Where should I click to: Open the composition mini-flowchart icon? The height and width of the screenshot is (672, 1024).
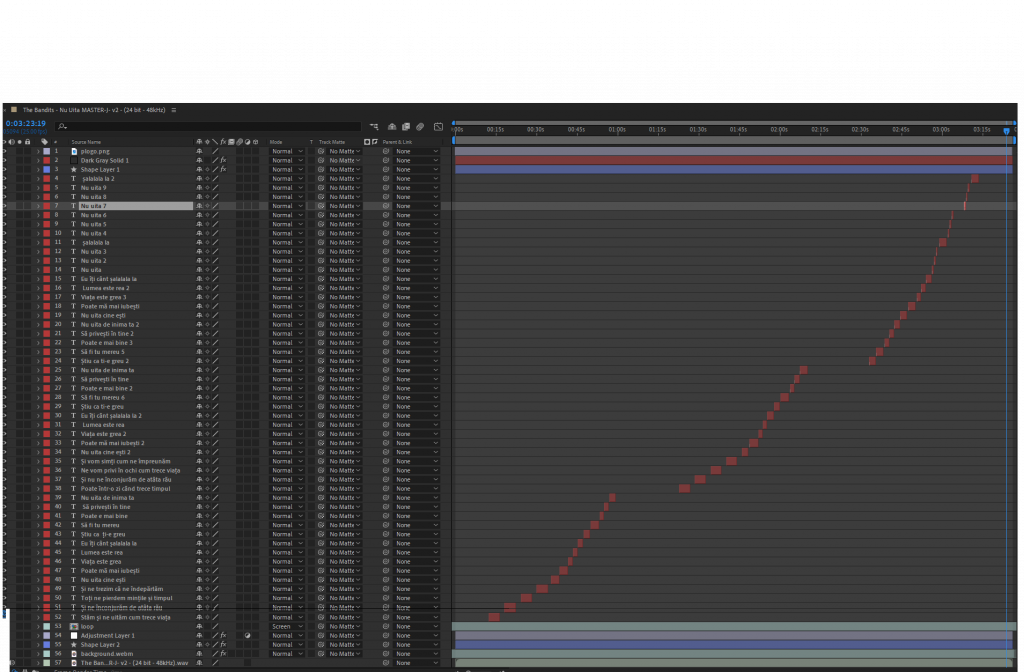pyautogui.click(x=374, y=127)
